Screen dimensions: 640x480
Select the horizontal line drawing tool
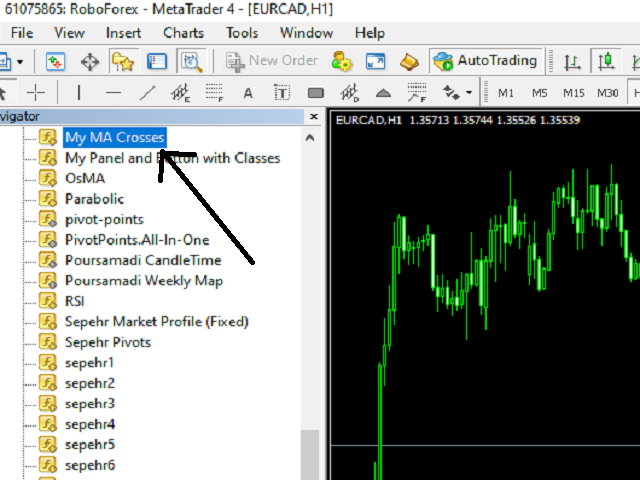coord(113,93)
